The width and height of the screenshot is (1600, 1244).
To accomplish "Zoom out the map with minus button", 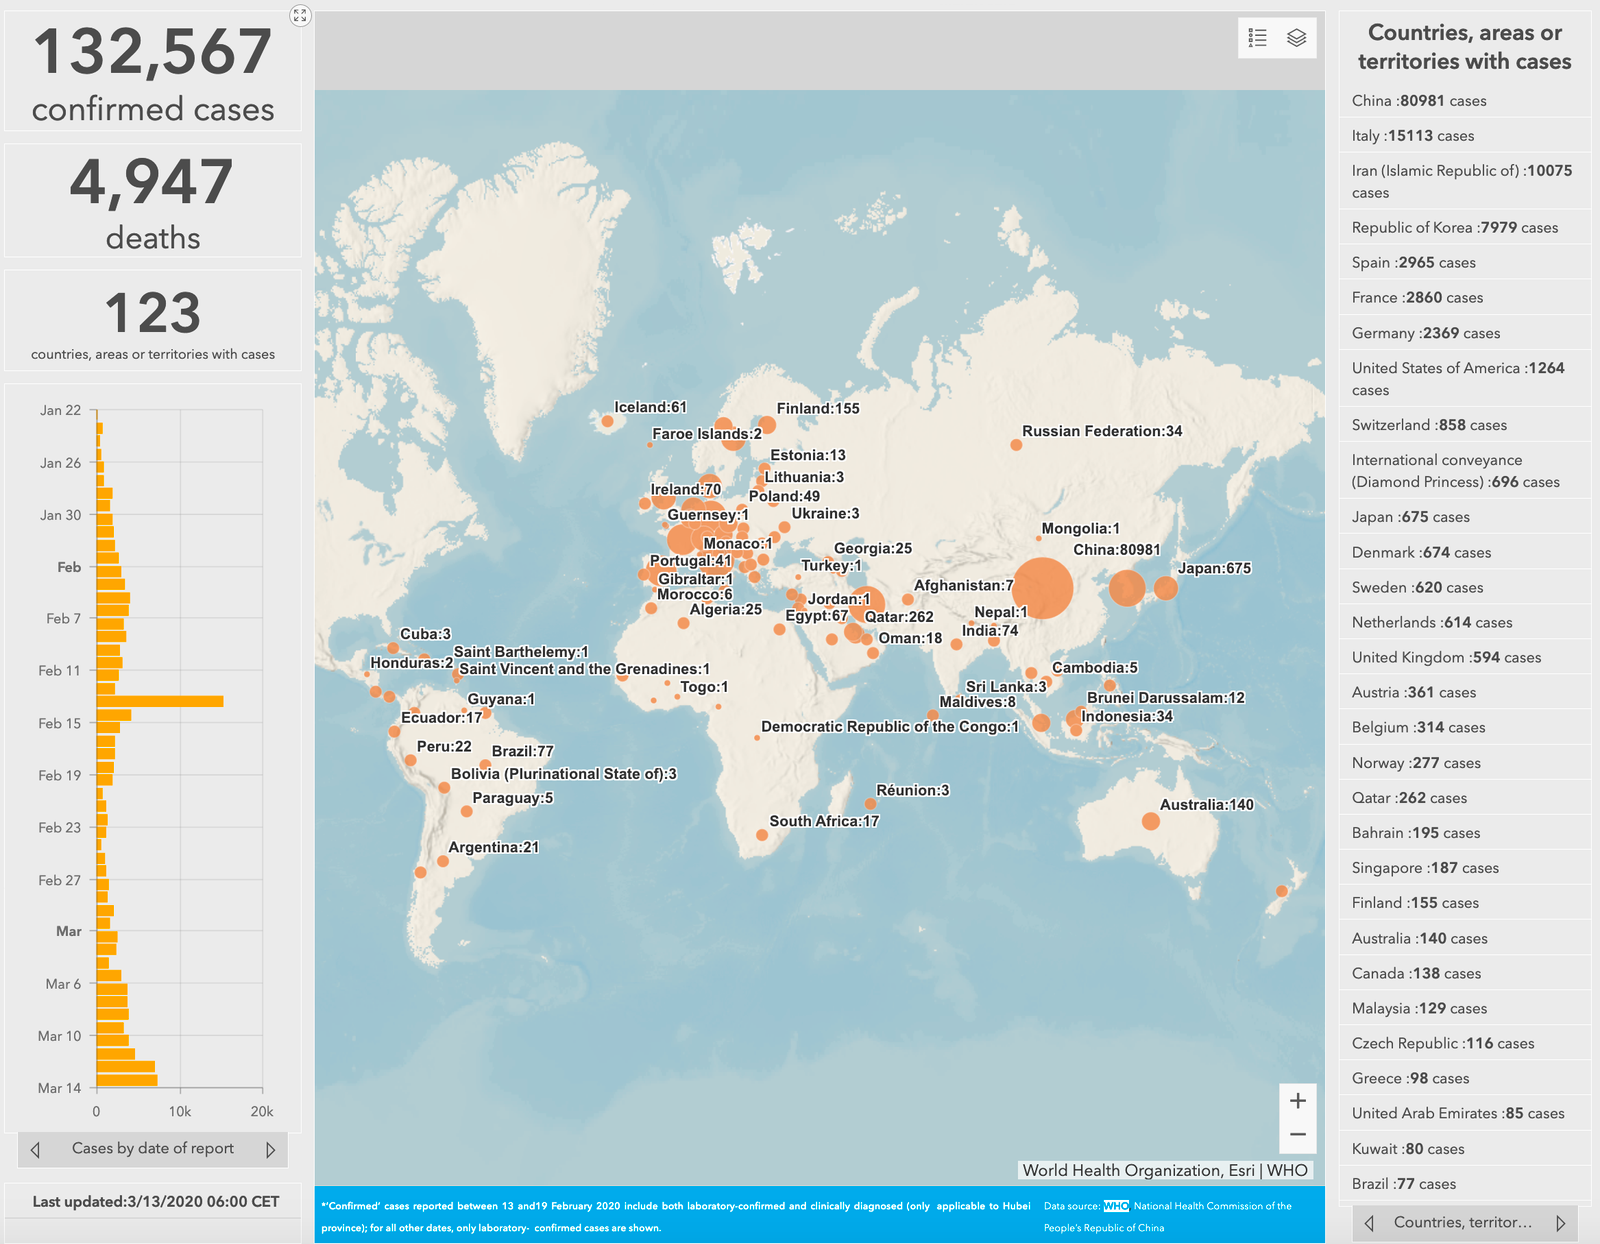I will 1297,1135.
